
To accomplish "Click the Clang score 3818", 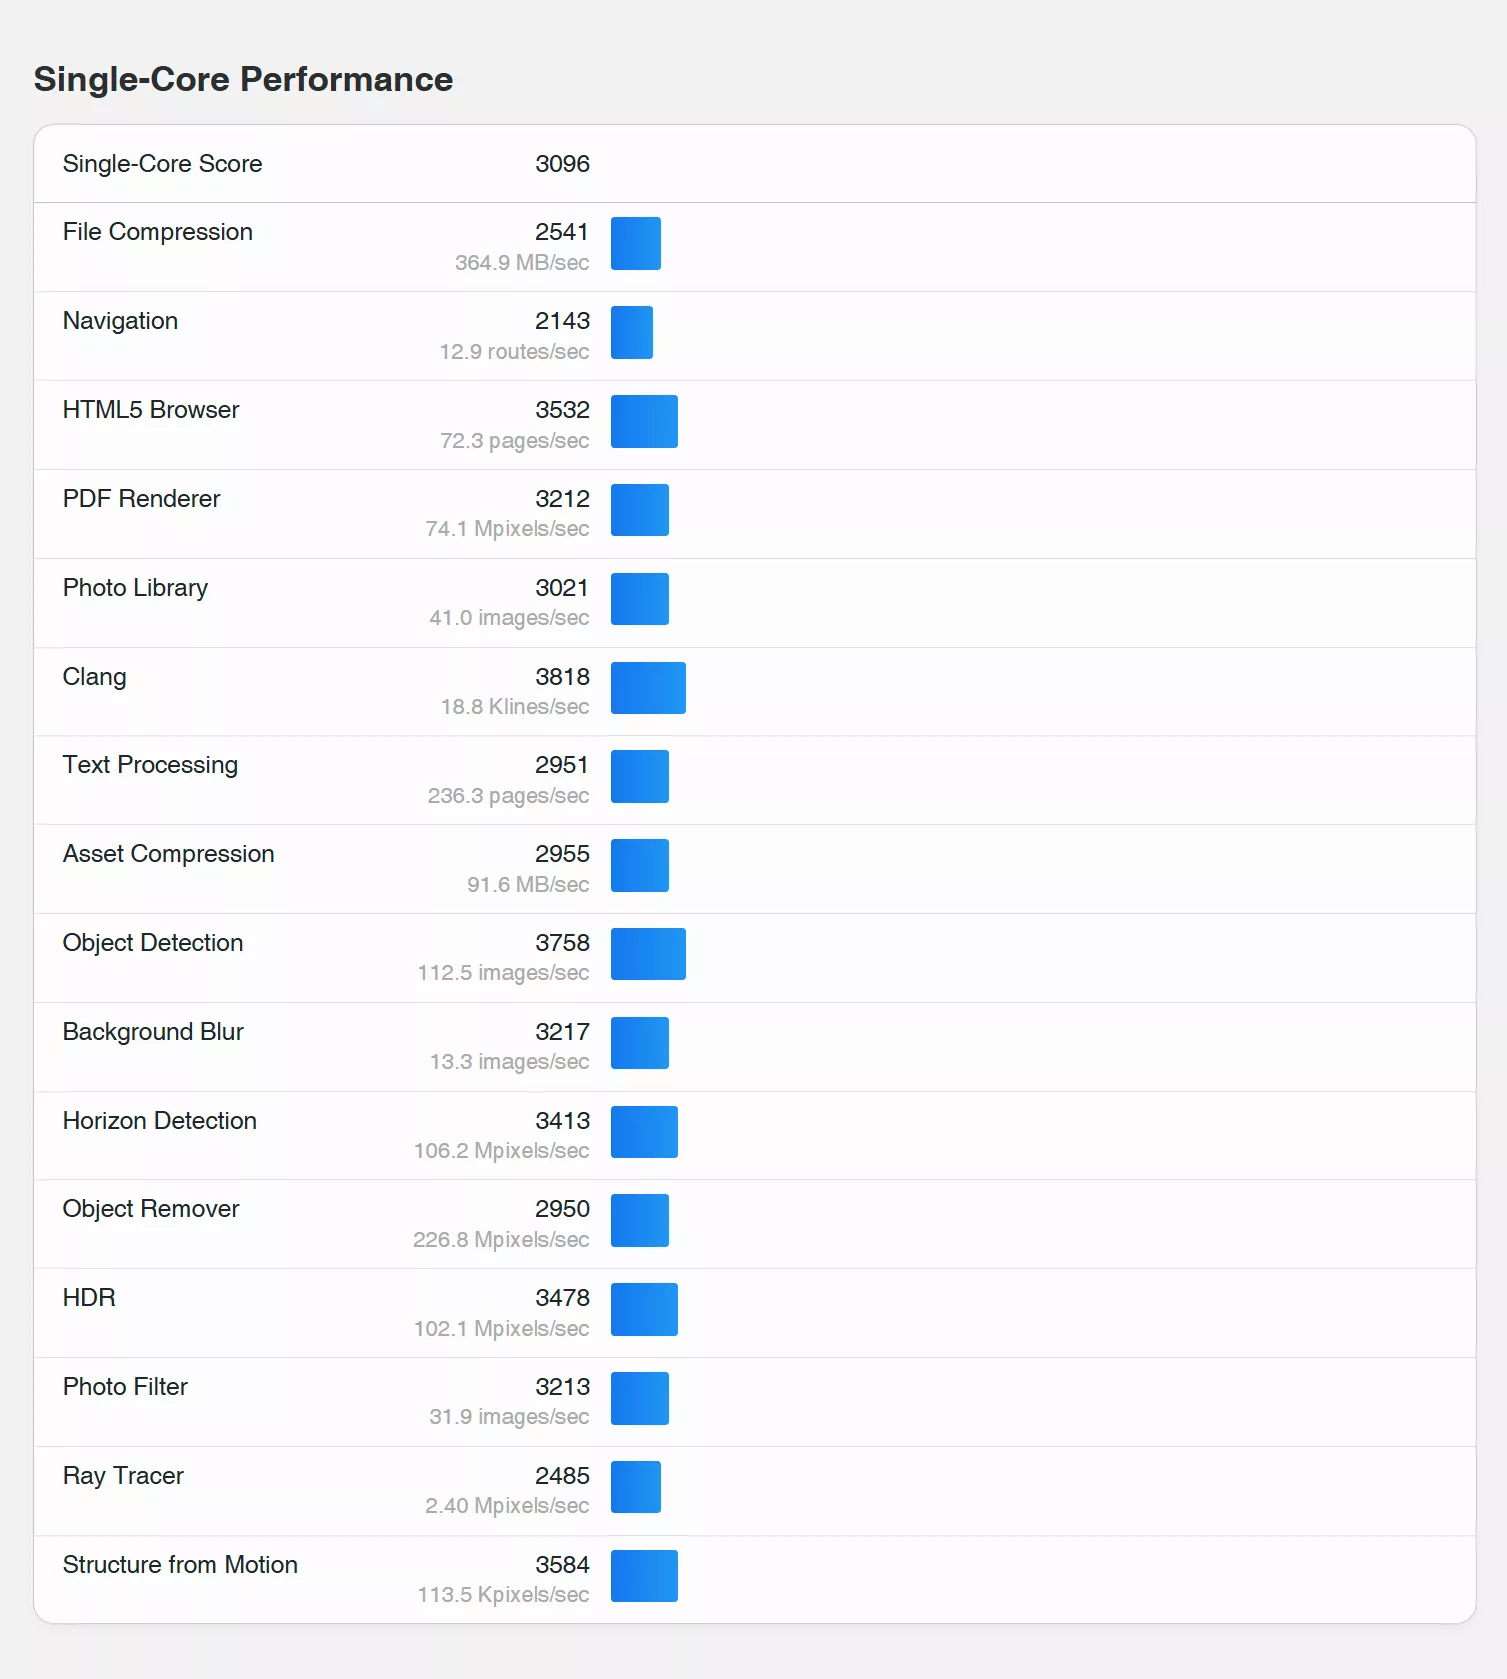I will click(562, 677).
